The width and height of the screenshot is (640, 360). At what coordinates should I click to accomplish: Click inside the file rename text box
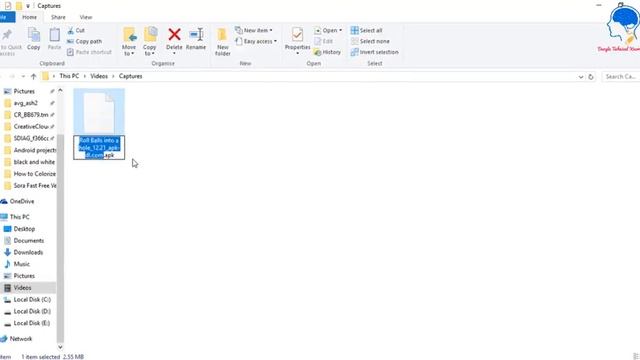click(x=99, y=148)
